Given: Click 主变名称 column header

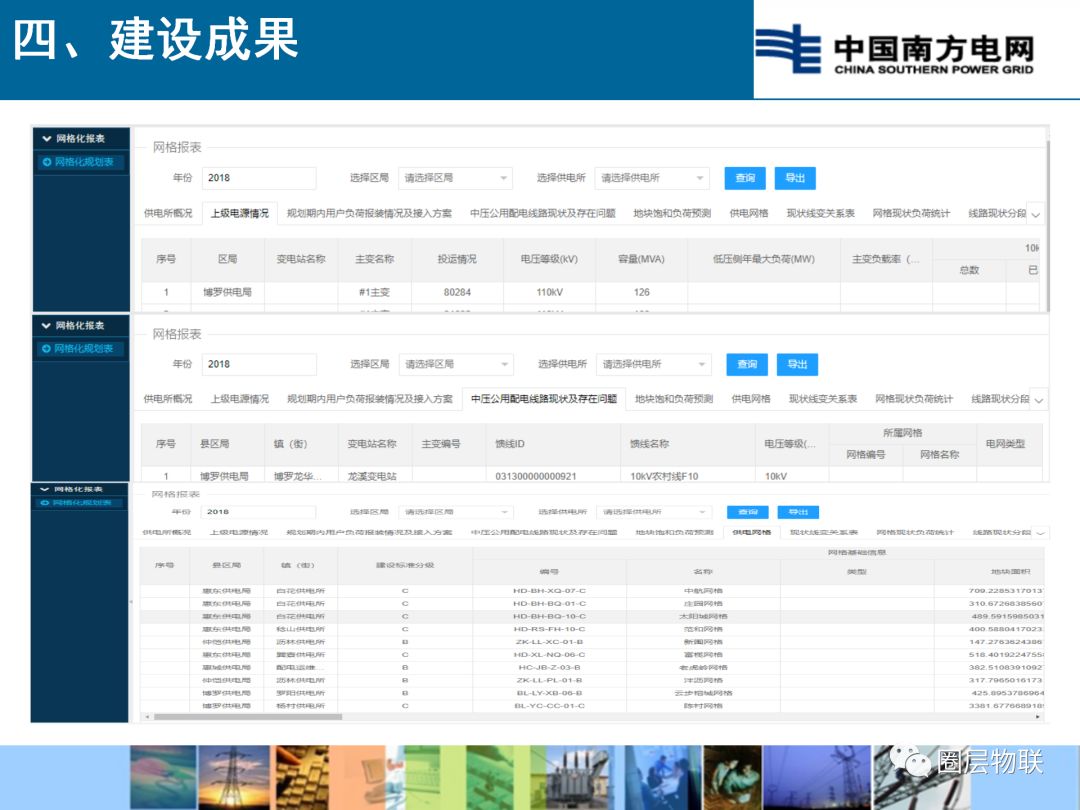Looking at the screenshot, I should [x=375, y=259].
